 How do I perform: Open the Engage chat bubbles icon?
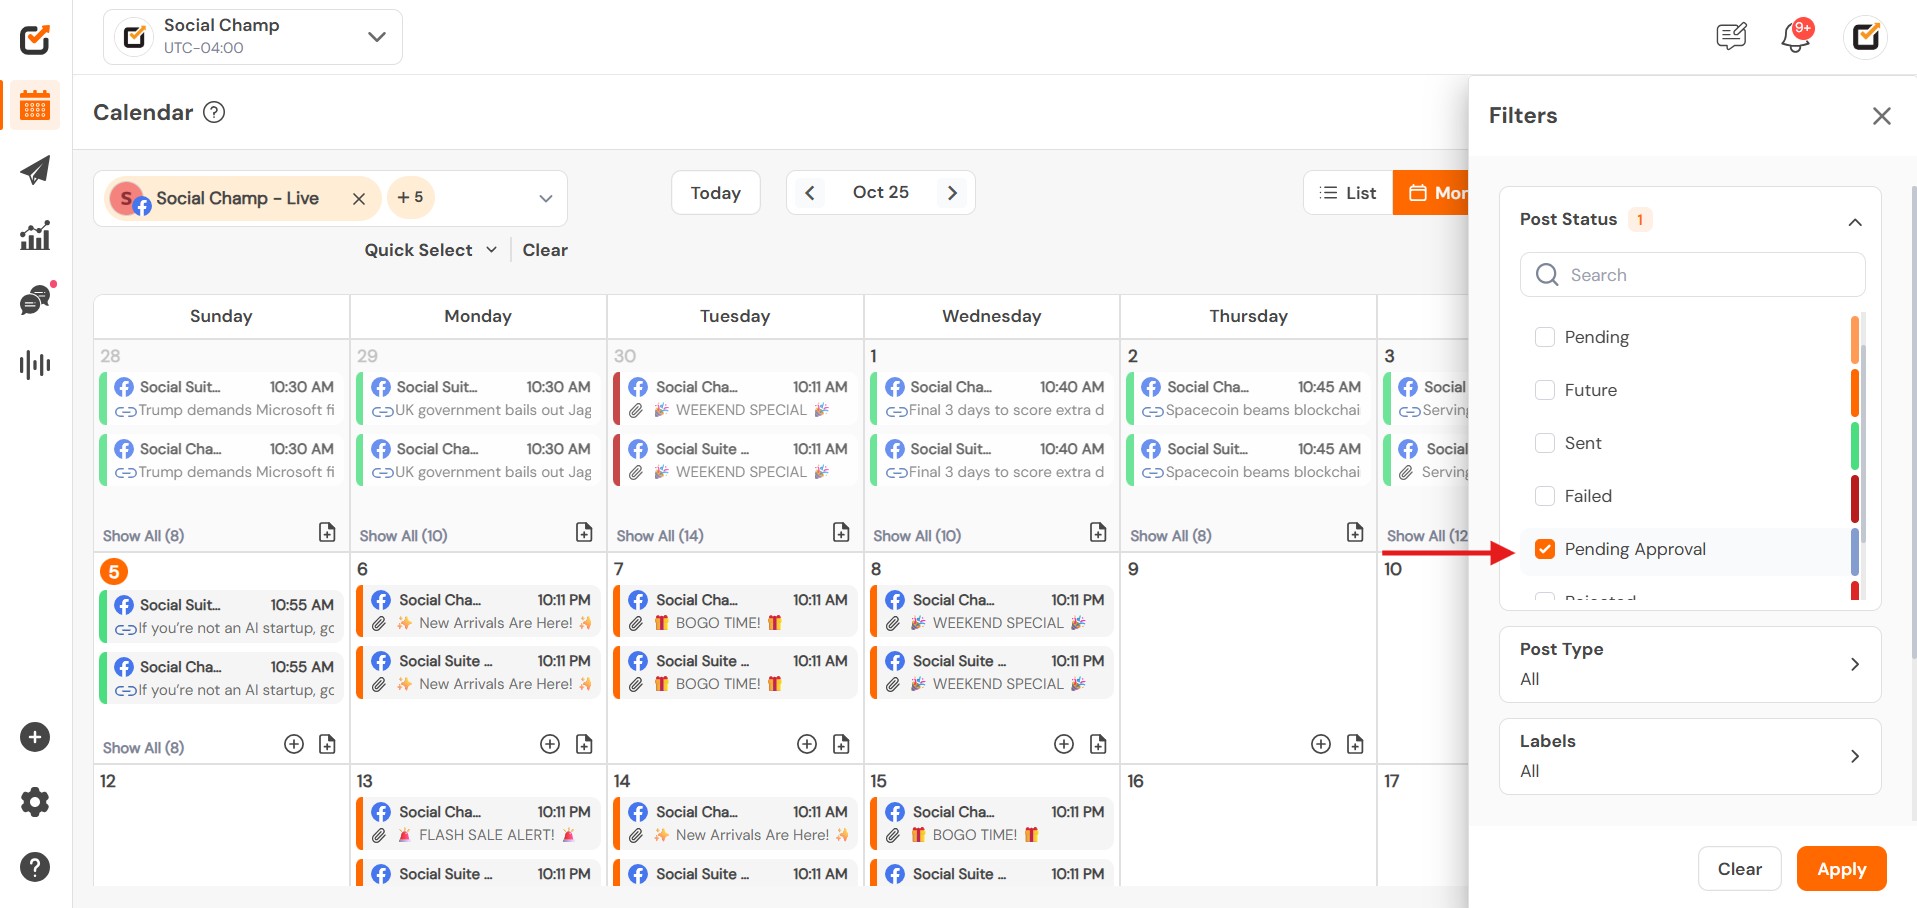pos(35,300)
